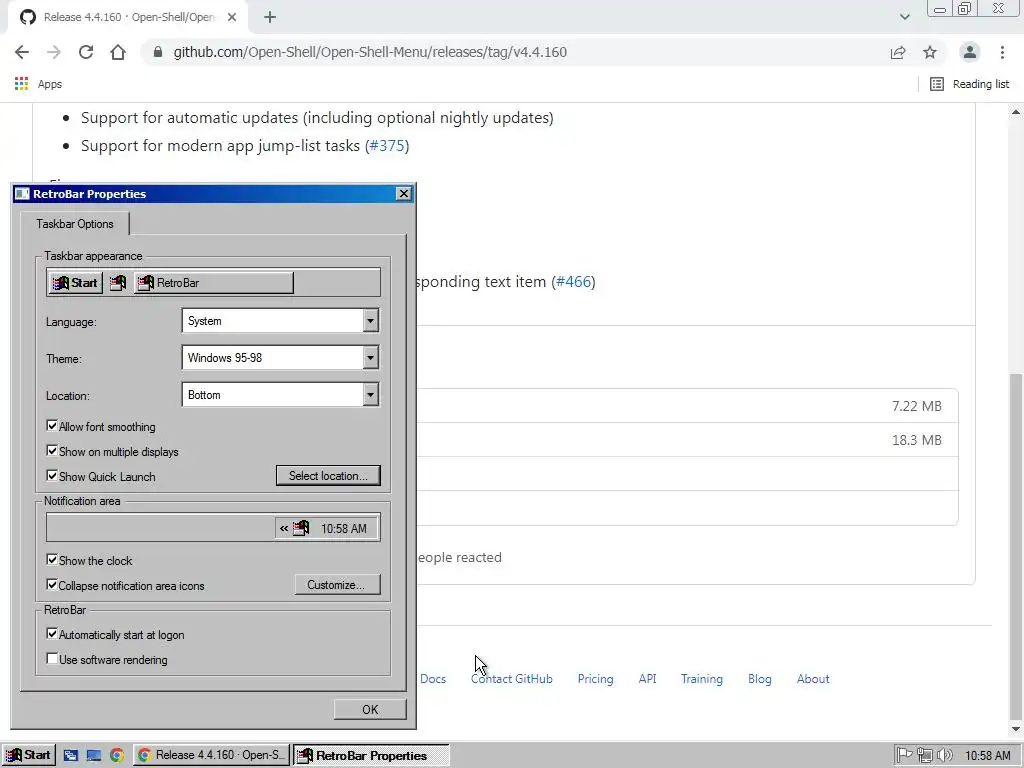1024x768 pixels.
Task: Click the 18.3 MB asset size
Action: point(917,440)
